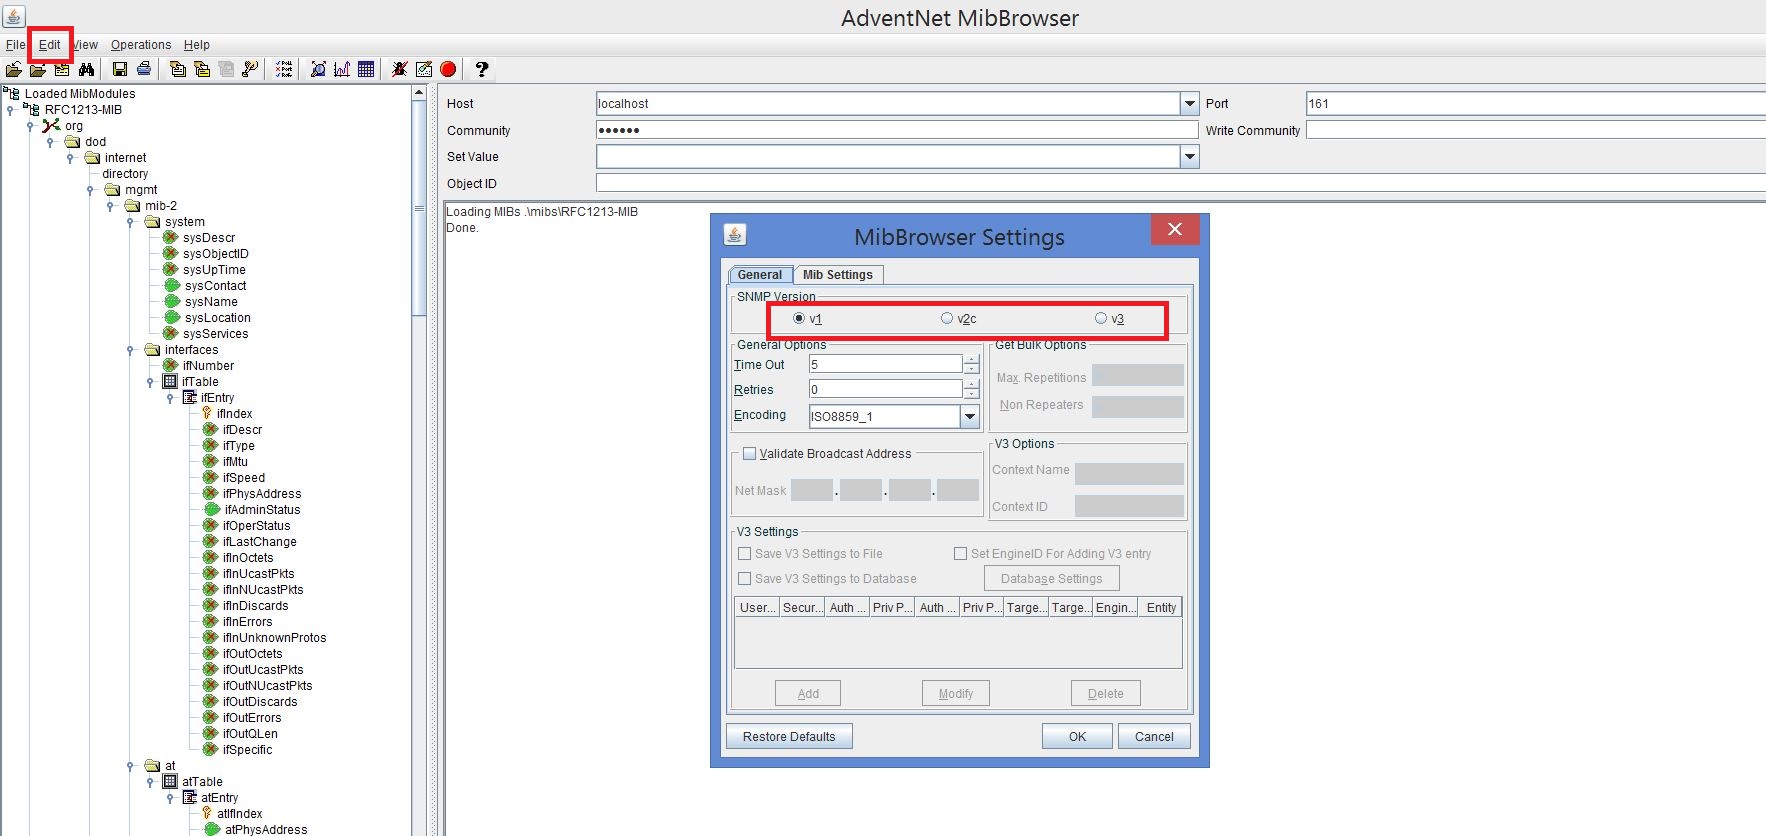Open the File menu
This screenshot has height=836, width=1766.
16,45
